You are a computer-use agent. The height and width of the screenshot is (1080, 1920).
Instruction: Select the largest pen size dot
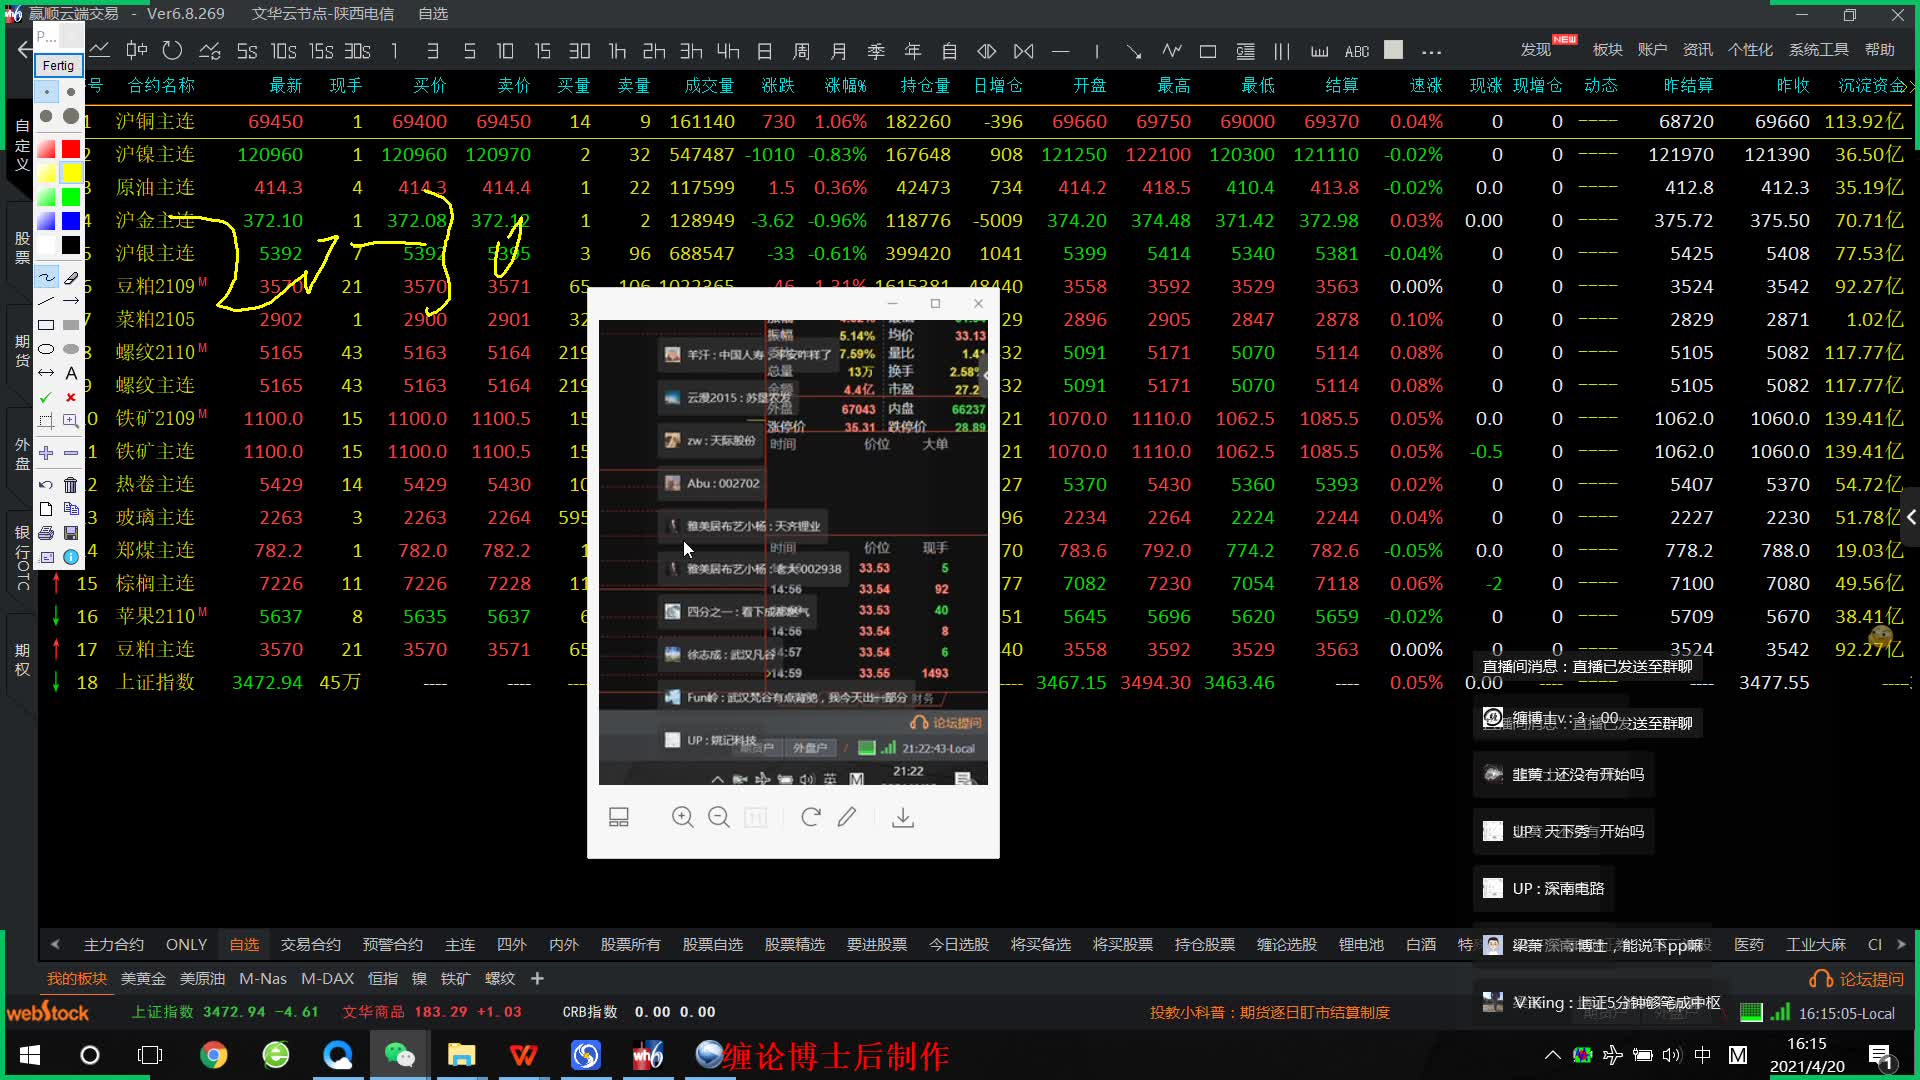71,116
